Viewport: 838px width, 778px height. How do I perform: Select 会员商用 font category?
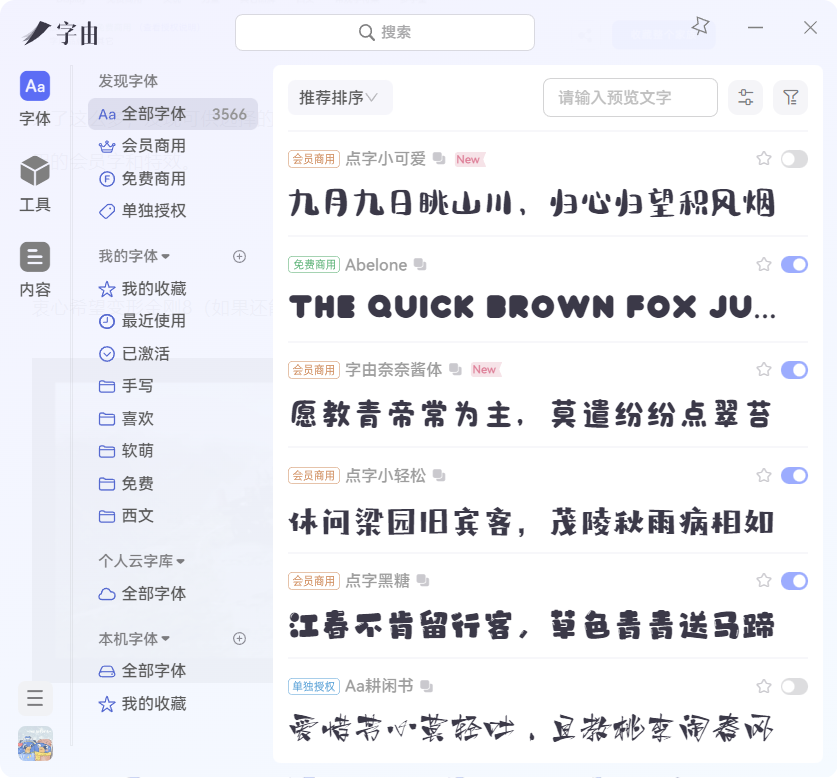click(x=153, y=146)
